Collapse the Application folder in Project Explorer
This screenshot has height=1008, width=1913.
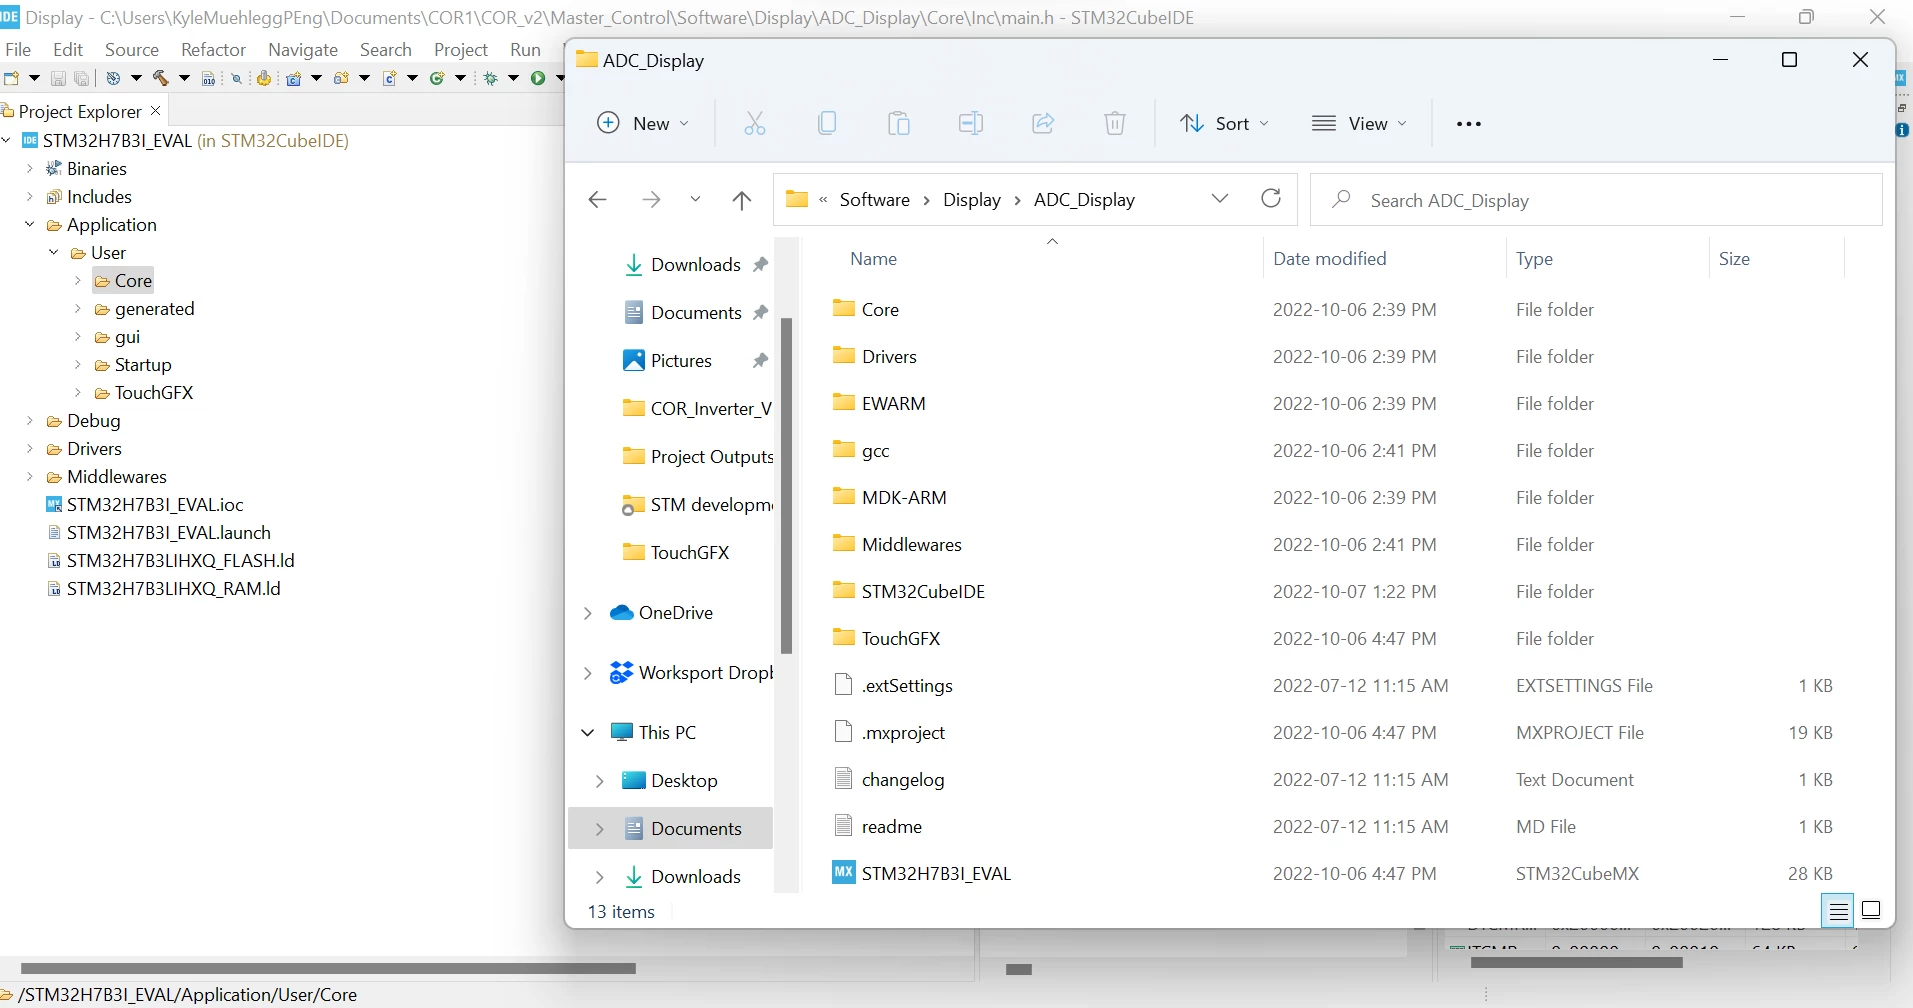tap(30, 224)
